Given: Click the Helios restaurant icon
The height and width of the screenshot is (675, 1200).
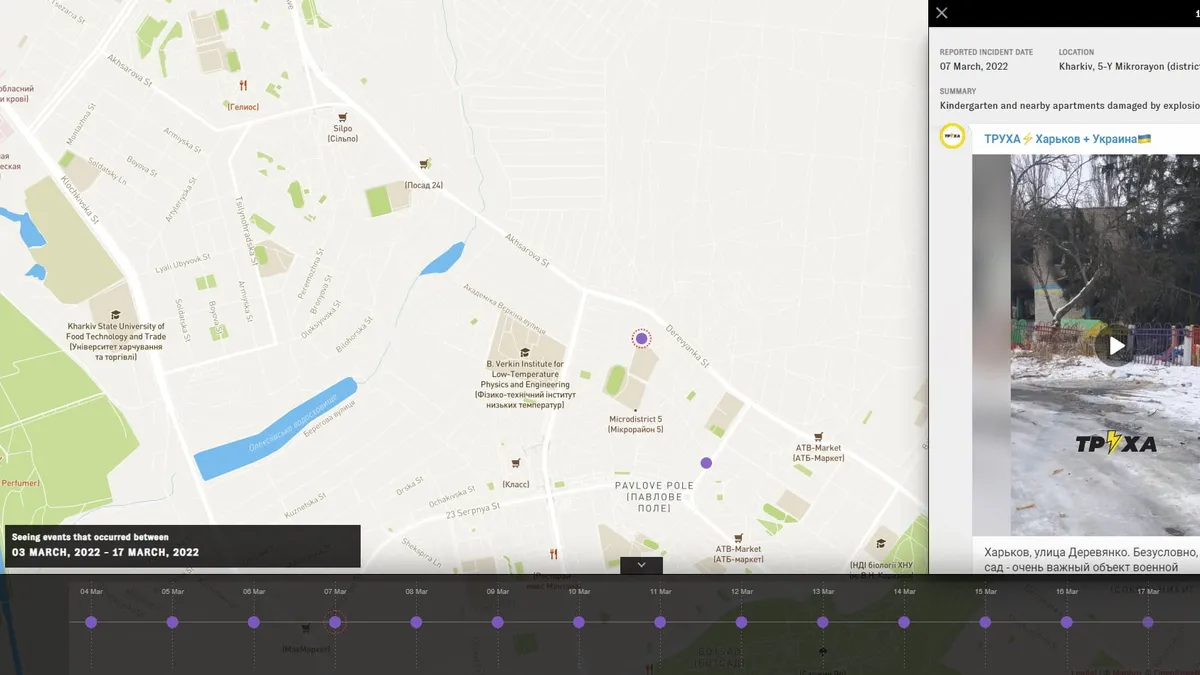Looking at the screenshot, I should tap(243, 86).
